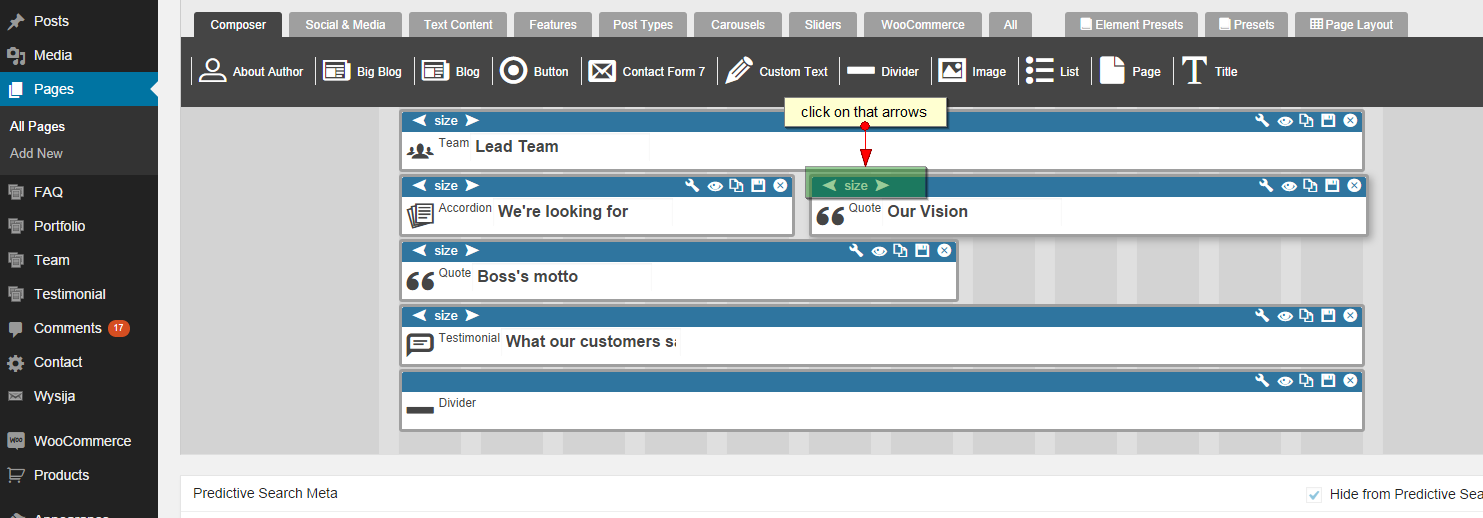Switch to the WooCommerce tab
The height and width of the screenshot is (518, 1483).
click(x=922, y=24)
